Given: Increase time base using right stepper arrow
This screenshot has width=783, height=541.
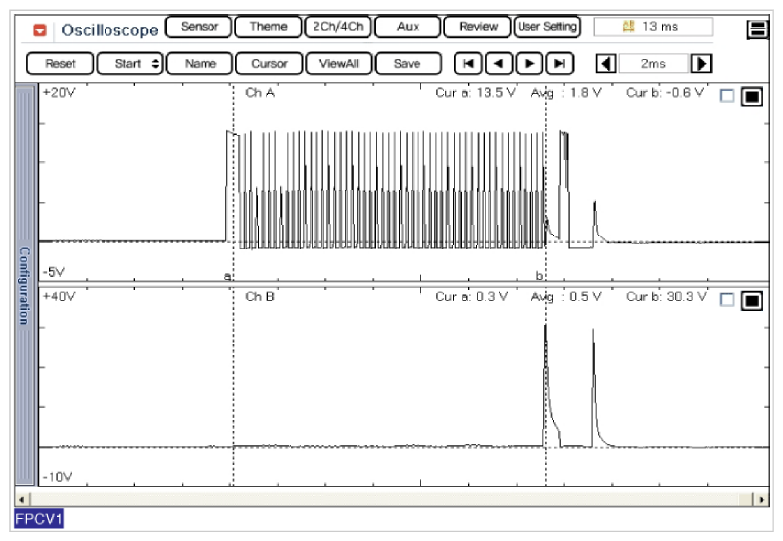Looking at the screenshot, I should (702, 64).
